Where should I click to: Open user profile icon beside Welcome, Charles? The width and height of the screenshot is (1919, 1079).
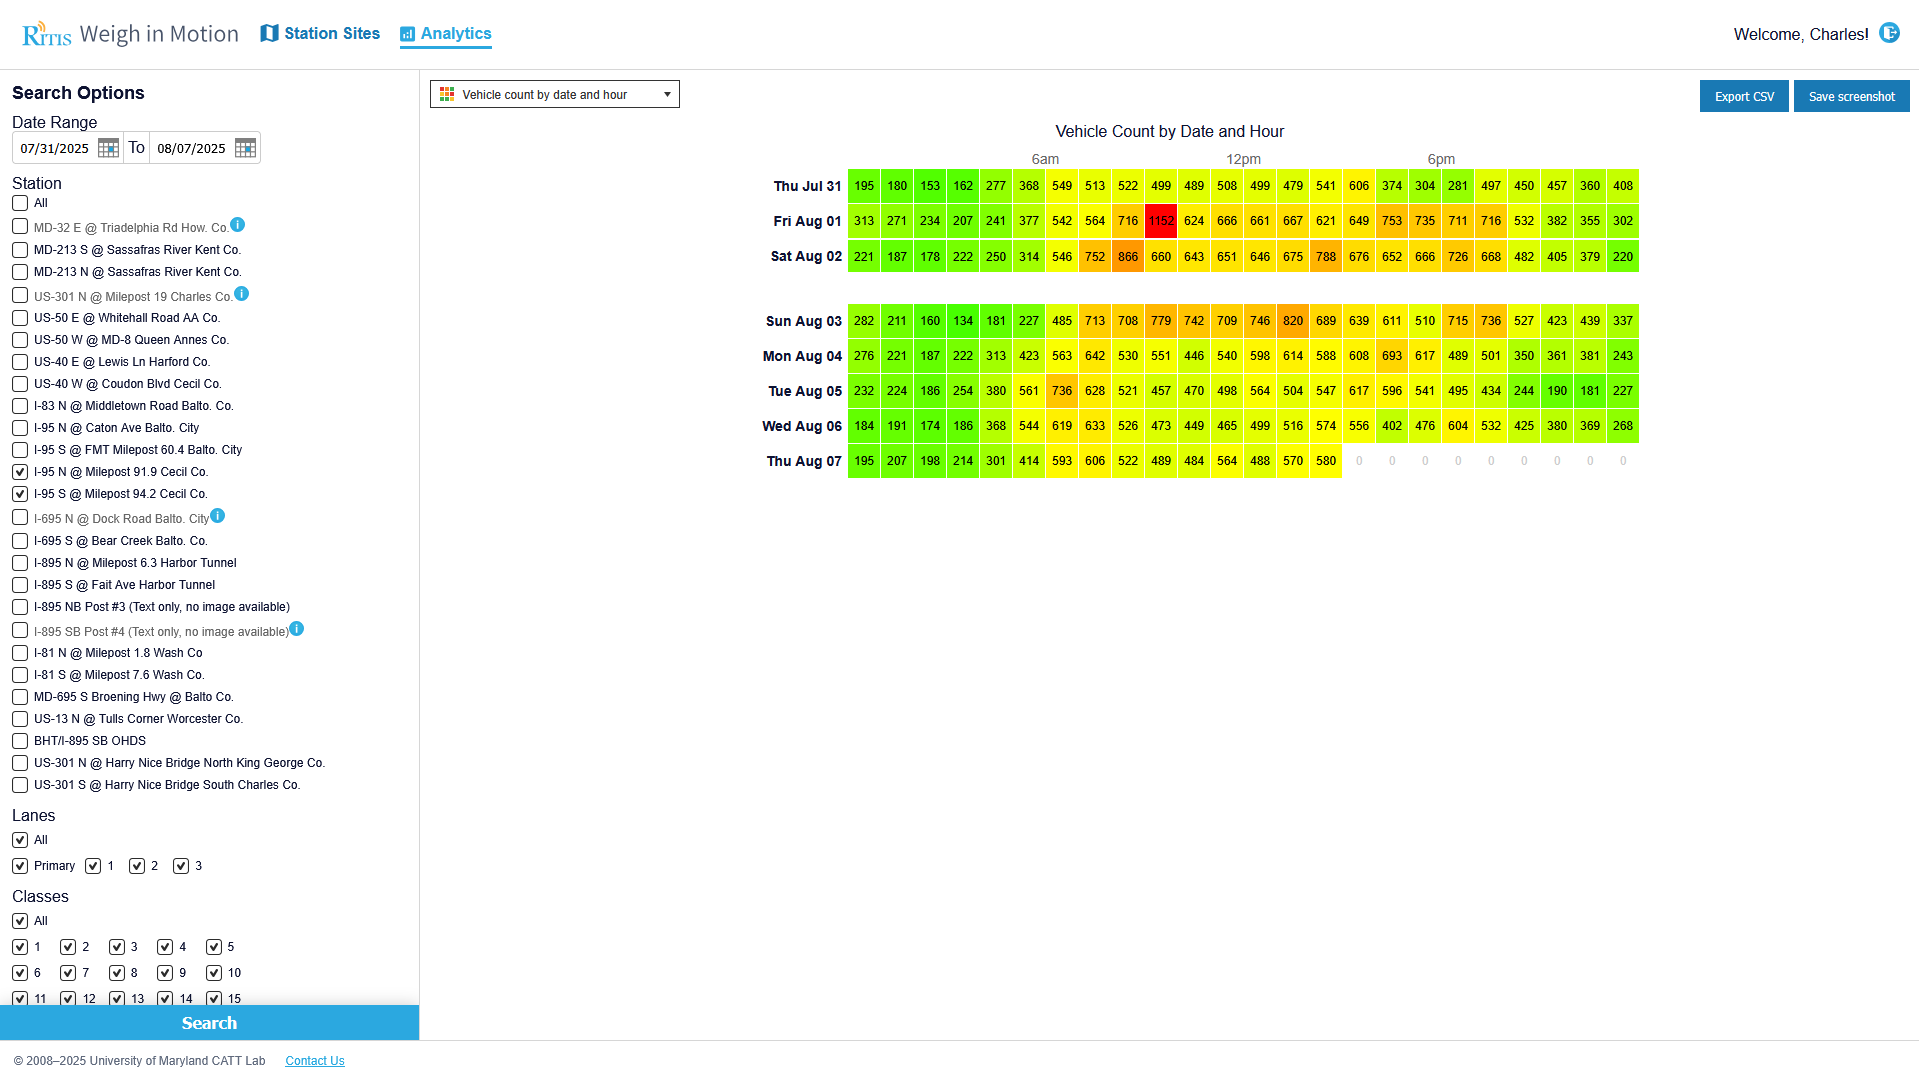coord(1888,33)
